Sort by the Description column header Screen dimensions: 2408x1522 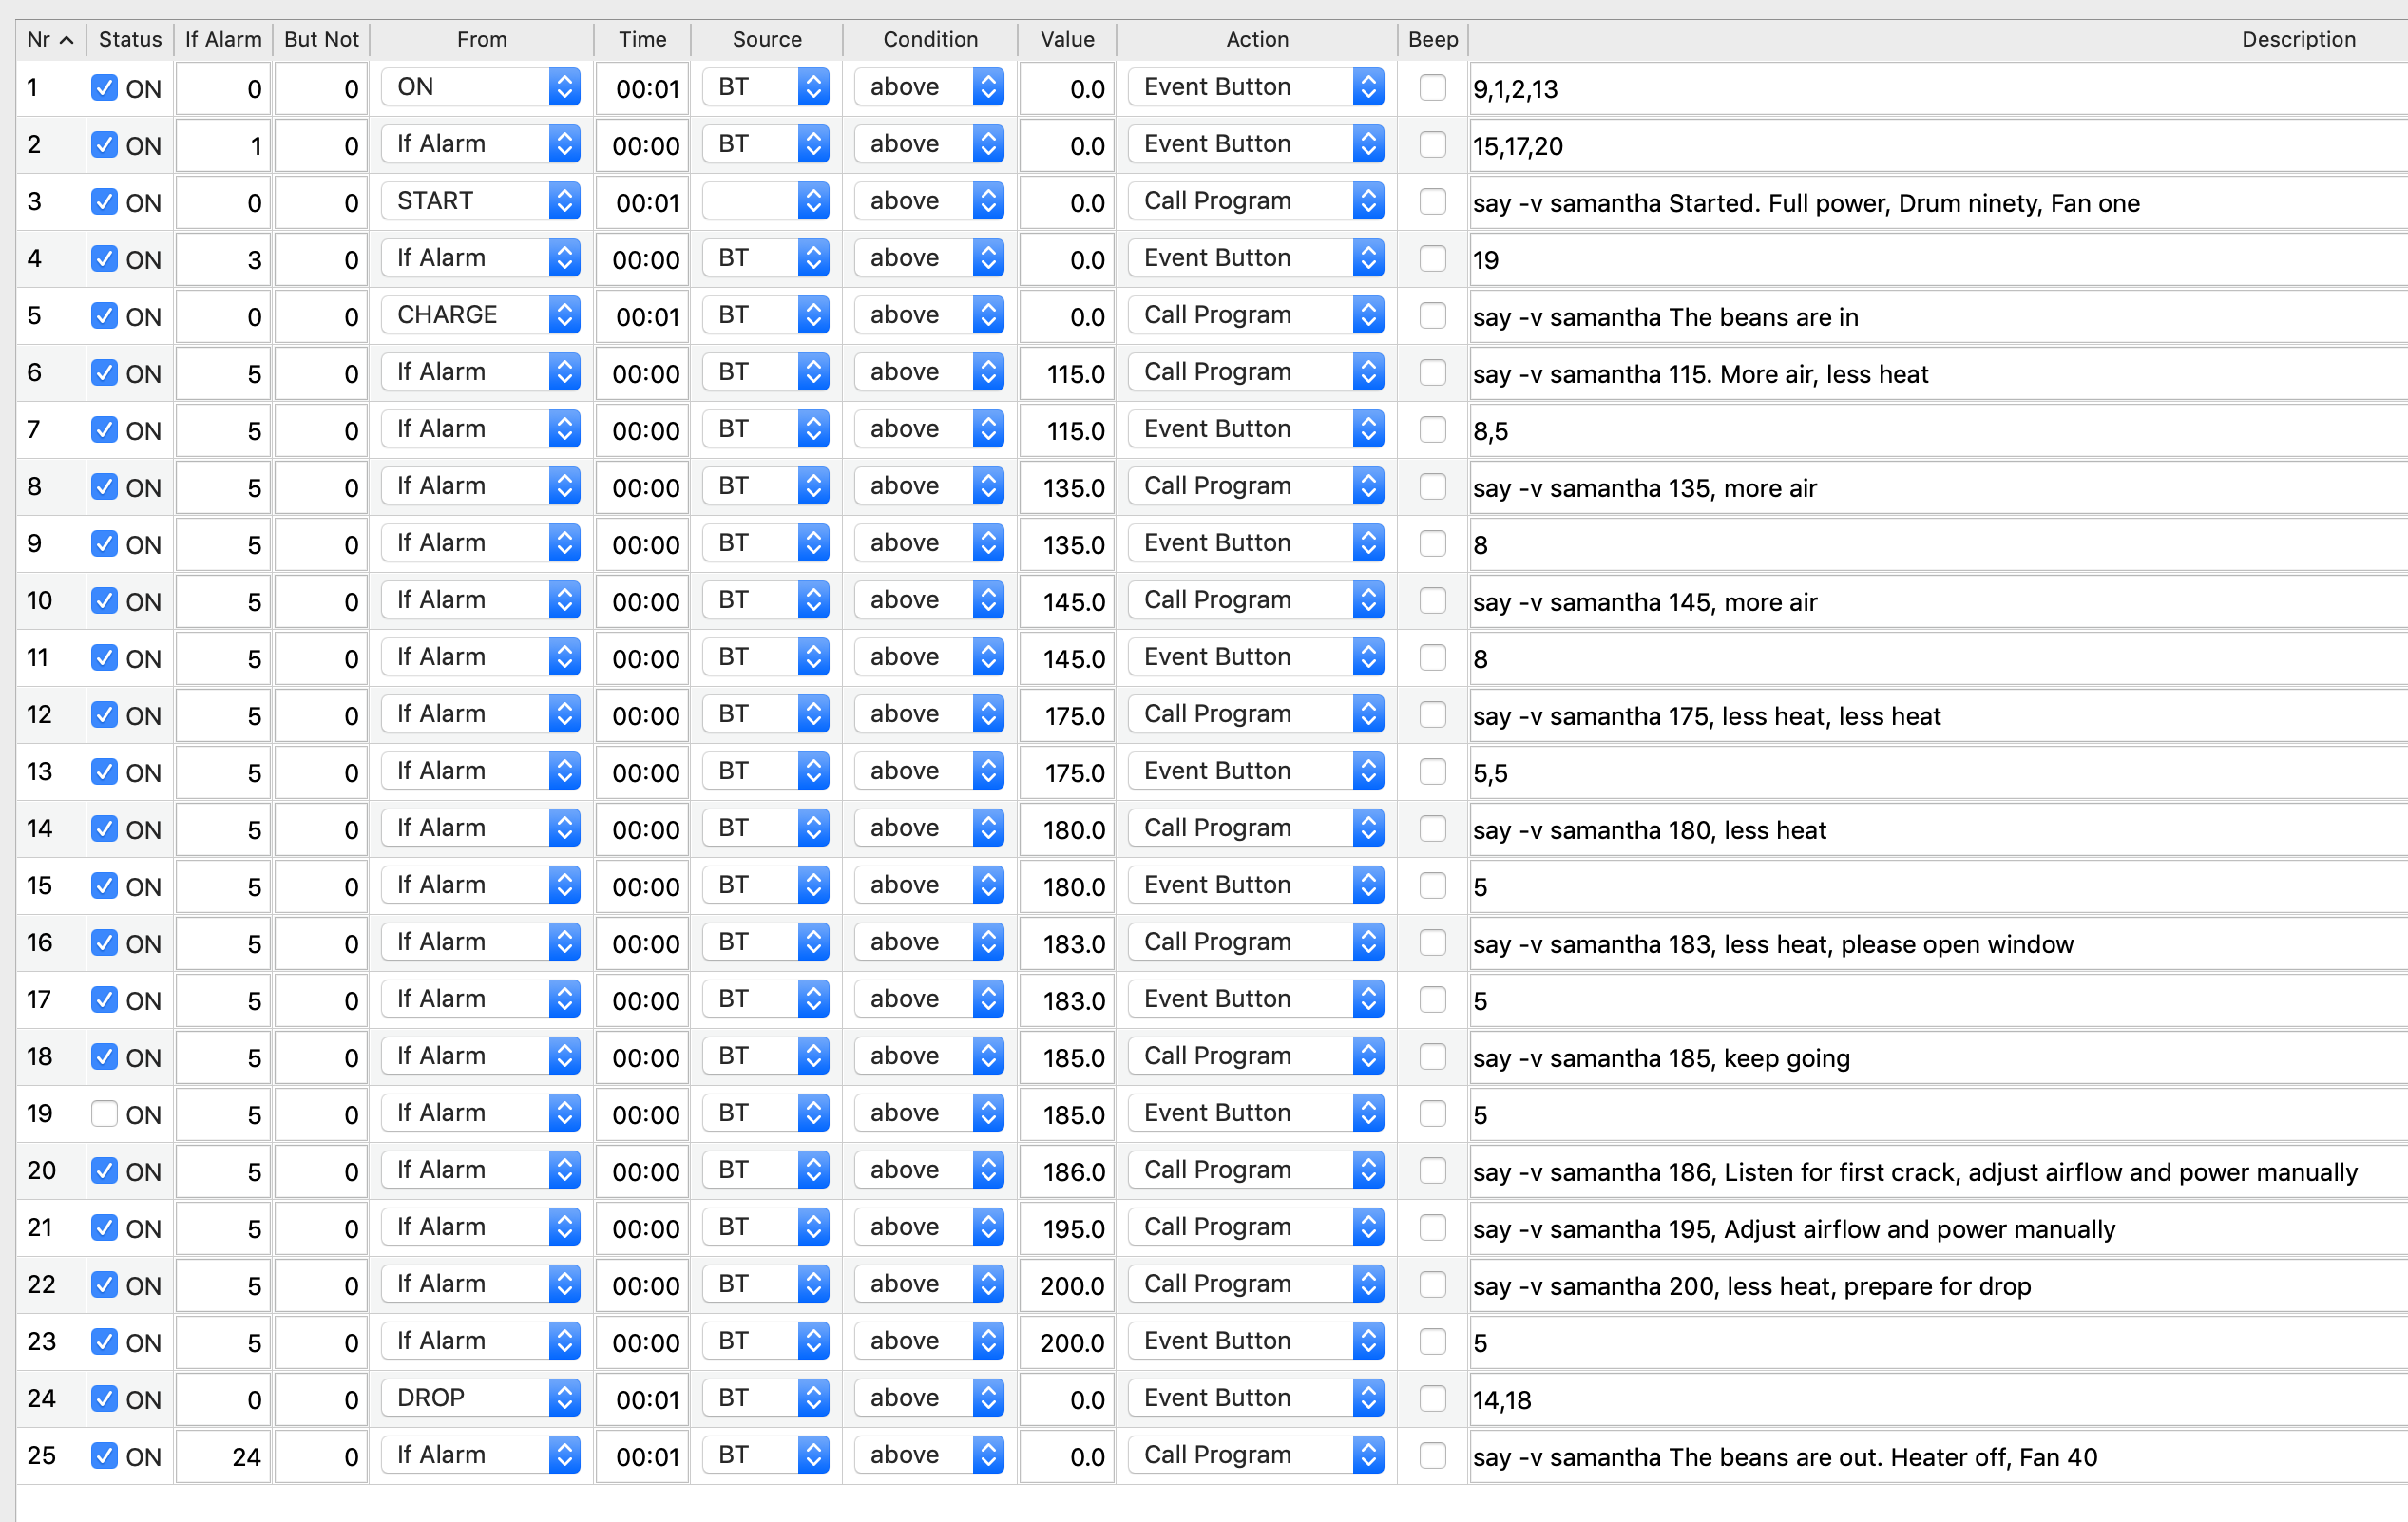(x=2297, y=40)
